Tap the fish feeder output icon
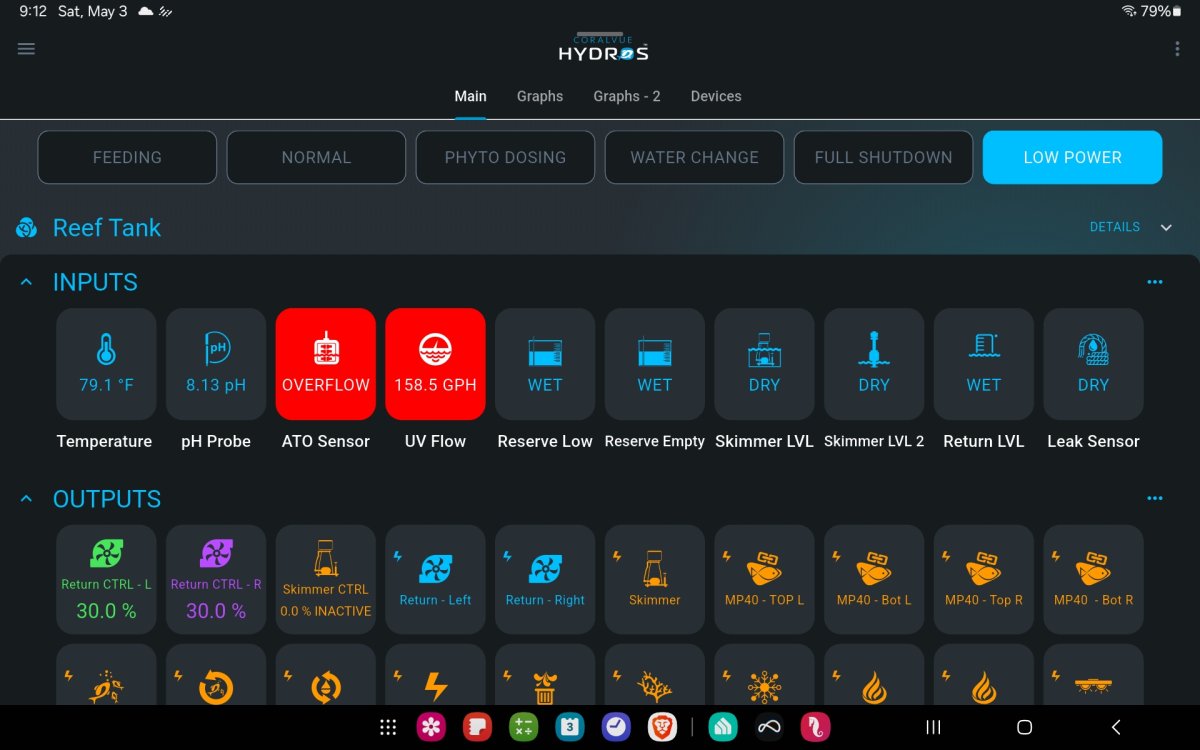Screen dimensions: 1200x750 (x=106, y=688)
